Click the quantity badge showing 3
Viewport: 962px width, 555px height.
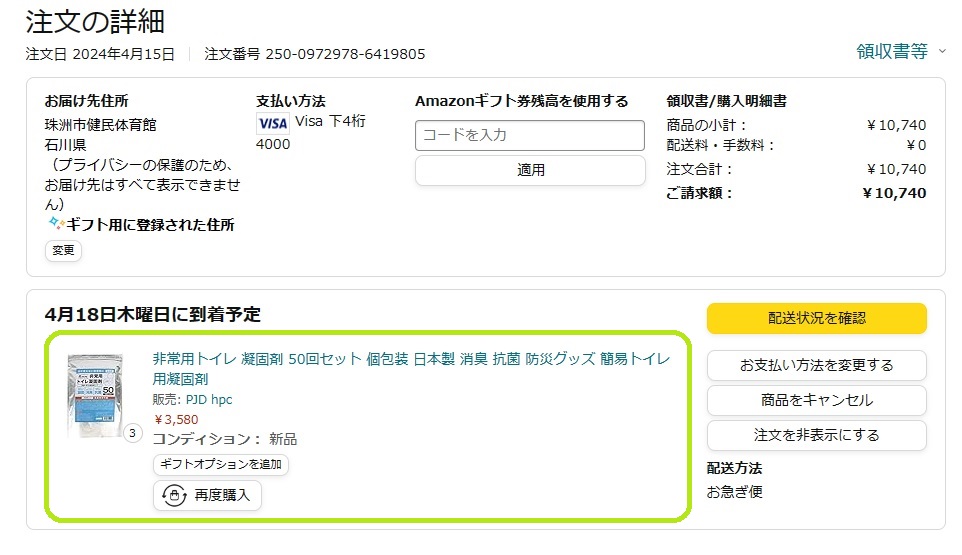(133, 434)
